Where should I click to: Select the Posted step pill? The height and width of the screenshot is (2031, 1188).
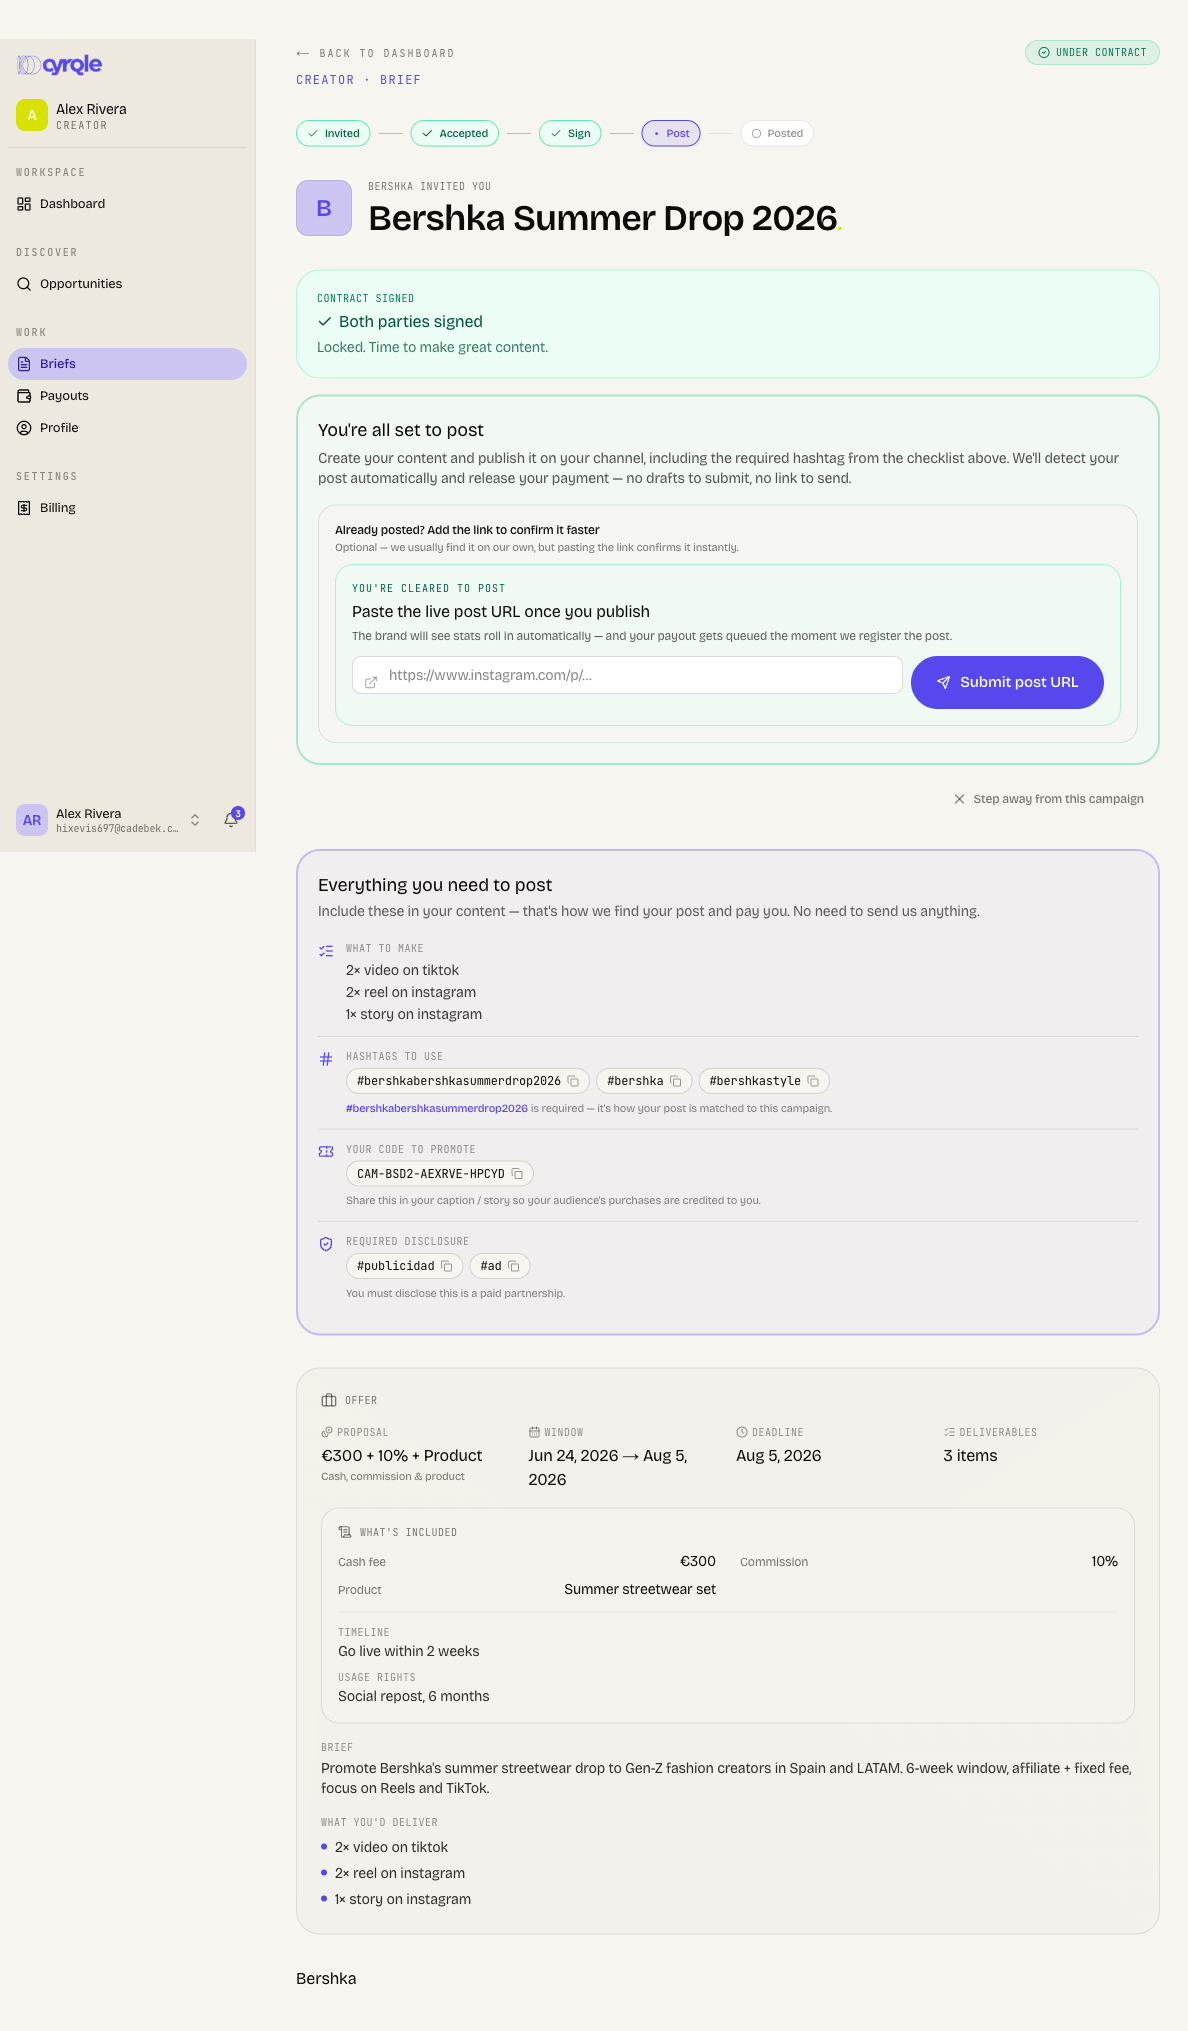point(777,133)
